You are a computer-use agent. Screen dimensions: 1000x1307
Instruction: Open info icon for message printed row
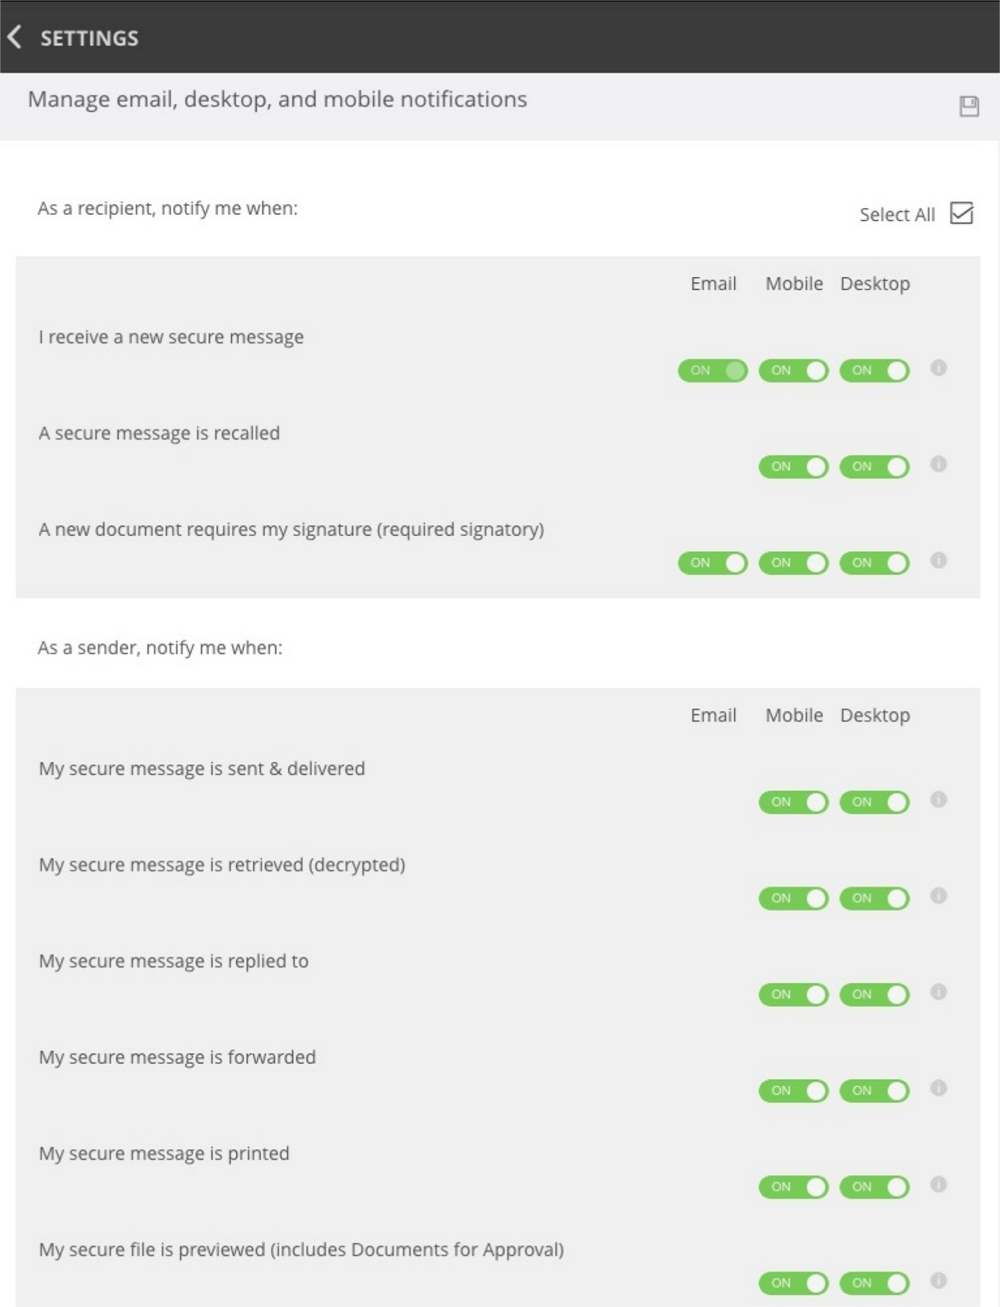(x=938, y=1184)
